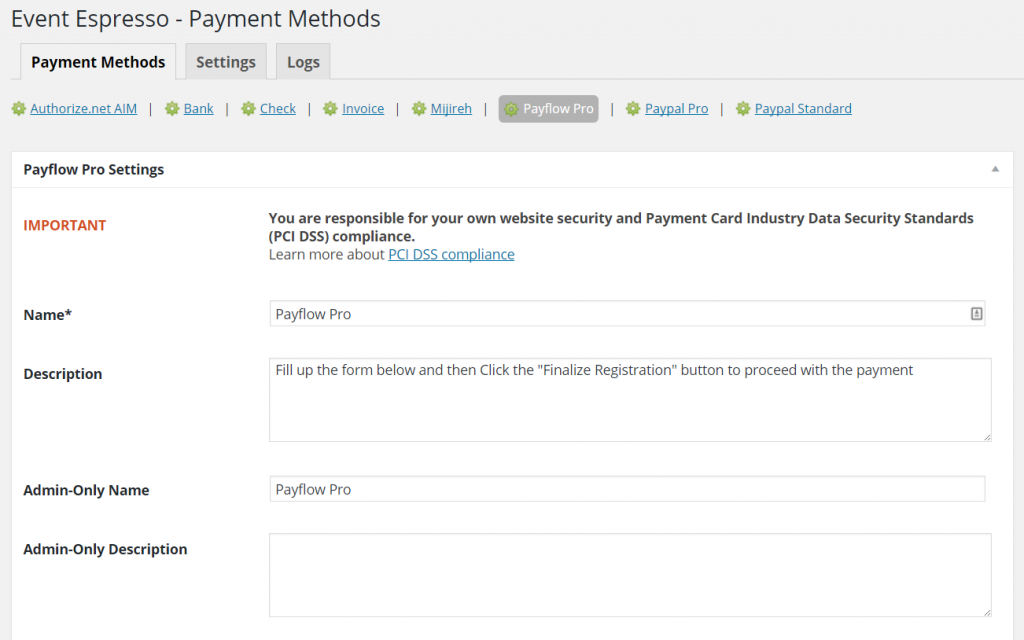Click the gear icon beside Paypal Standard
Image resolution: width=1024 pixels, height=640 pixels.
point(743,108)
